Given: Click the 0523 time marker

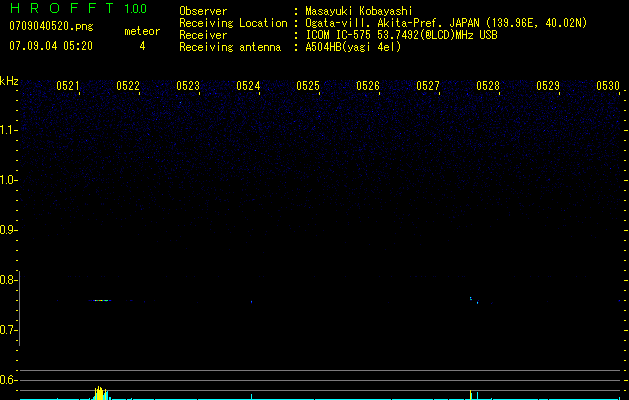Looking at the screenshot, I should 188,86.
